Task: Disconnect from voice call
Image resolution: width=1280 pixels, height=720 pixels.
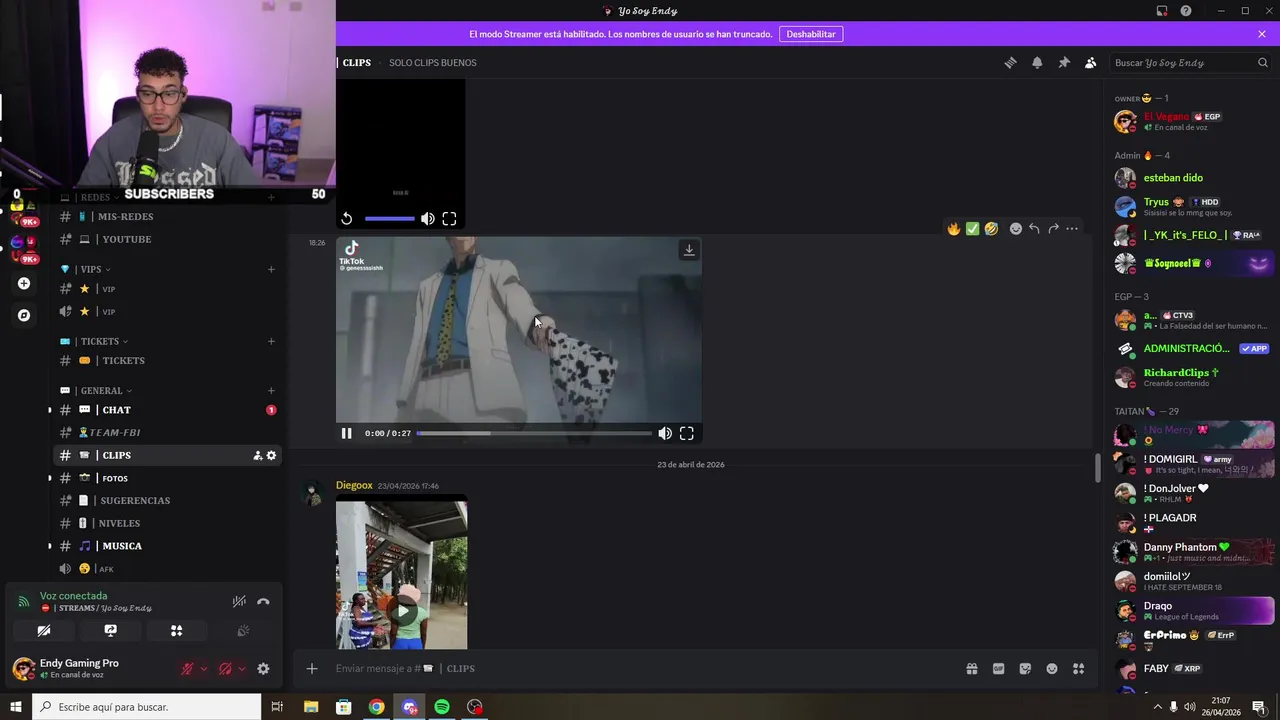Action: [x=263, y=602]
